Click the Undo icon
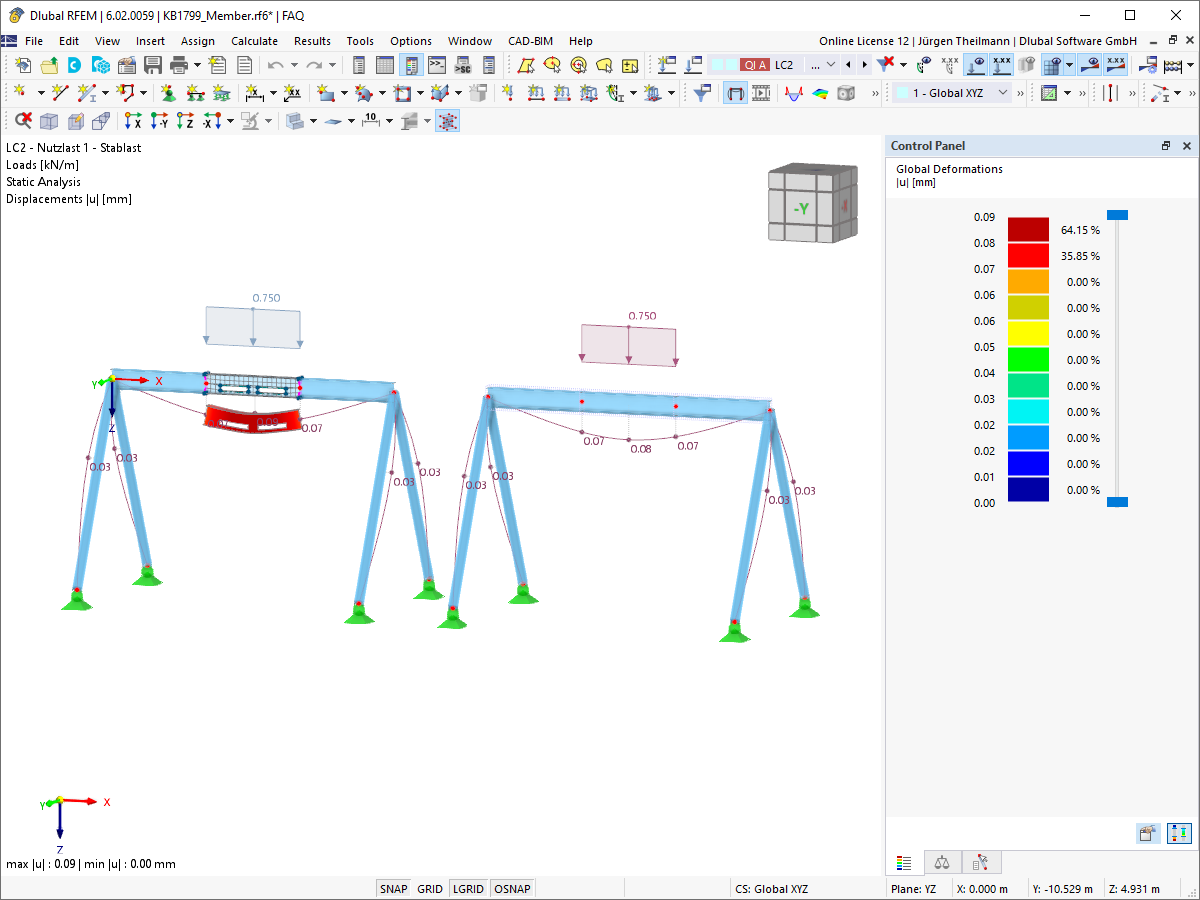The image size is (1200, 900). click(x=273, y=63)
